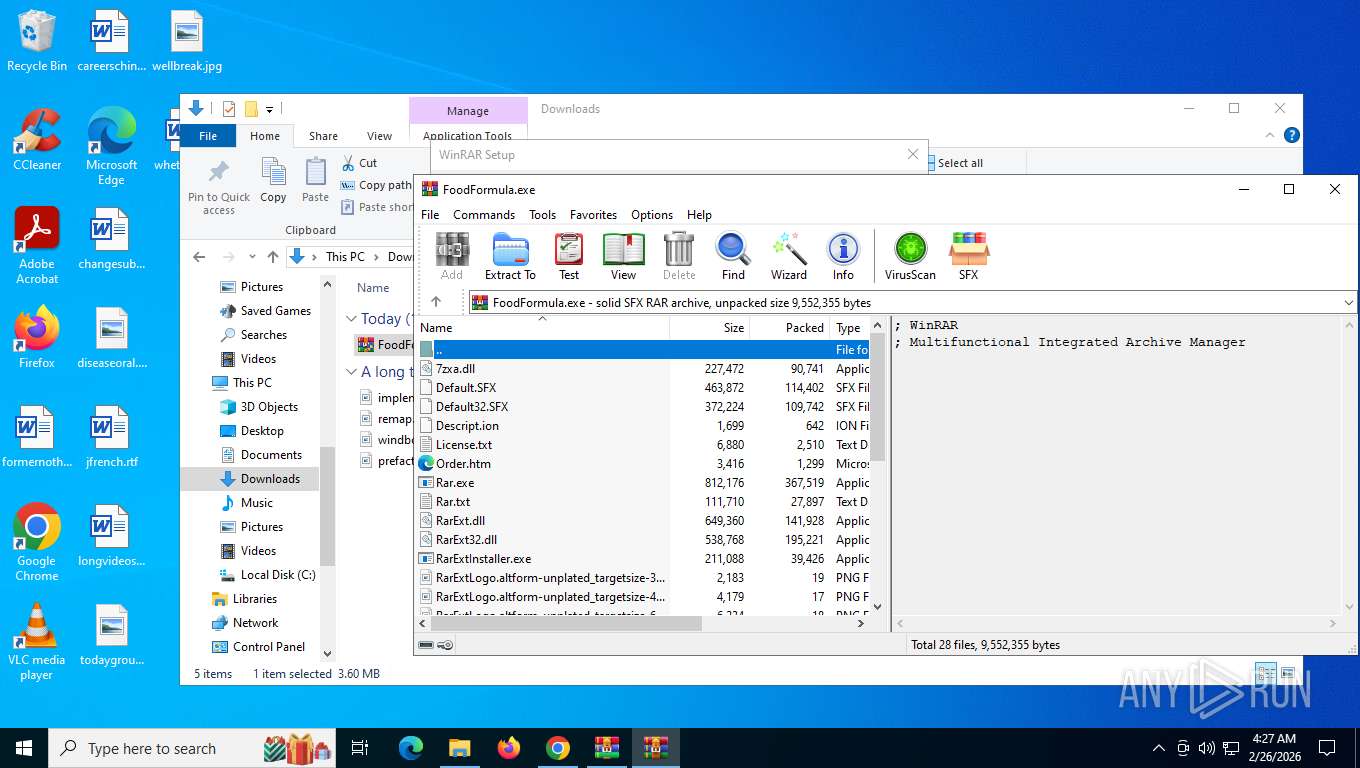Click the Paste icon in Explorer ribbon
This screenshot has height=768, width=1360.
point(315,181)
